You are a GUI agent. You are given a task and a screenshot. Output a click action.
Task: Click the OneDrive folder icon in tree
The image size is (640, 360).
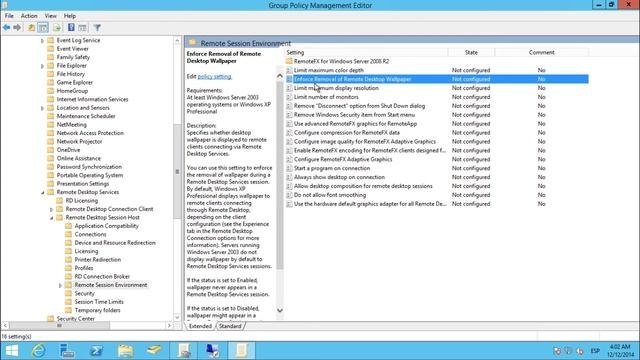click(x=51, y=150)
